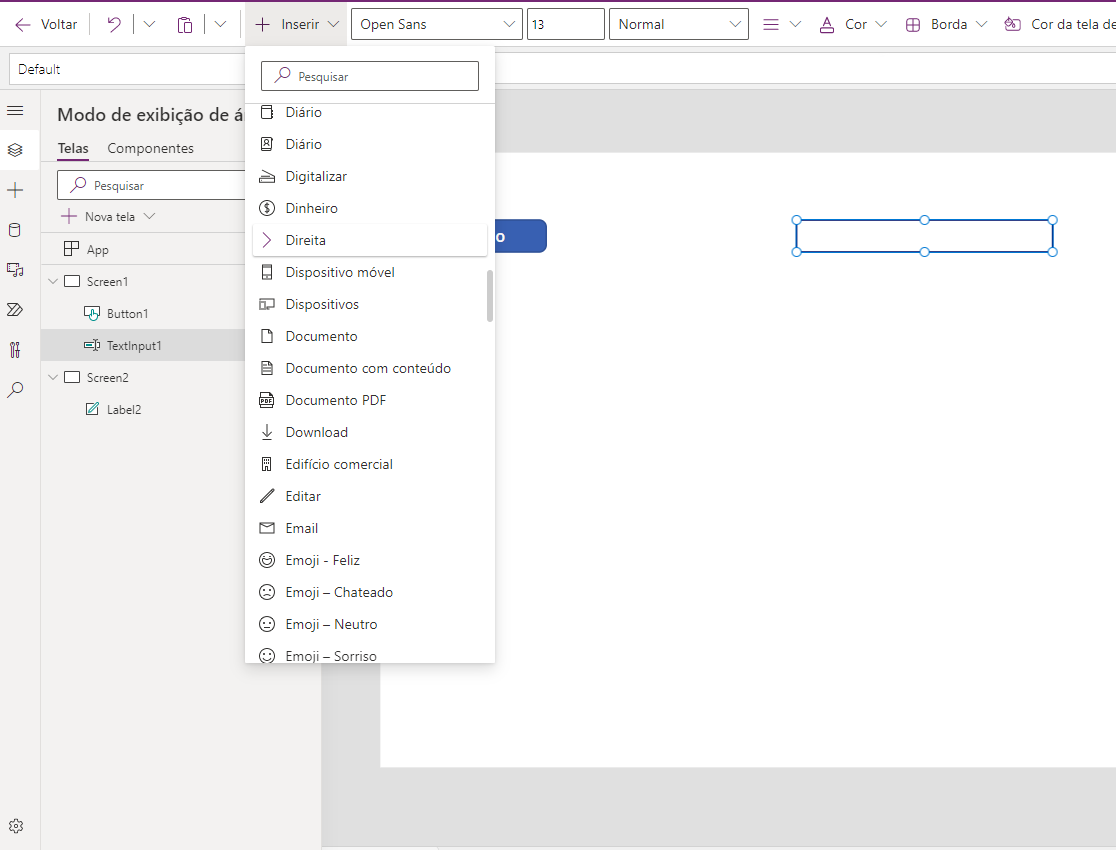The image size is (1116, 850).
Task: Click the tree view Pesquisar search box
Action: [151, 185]
